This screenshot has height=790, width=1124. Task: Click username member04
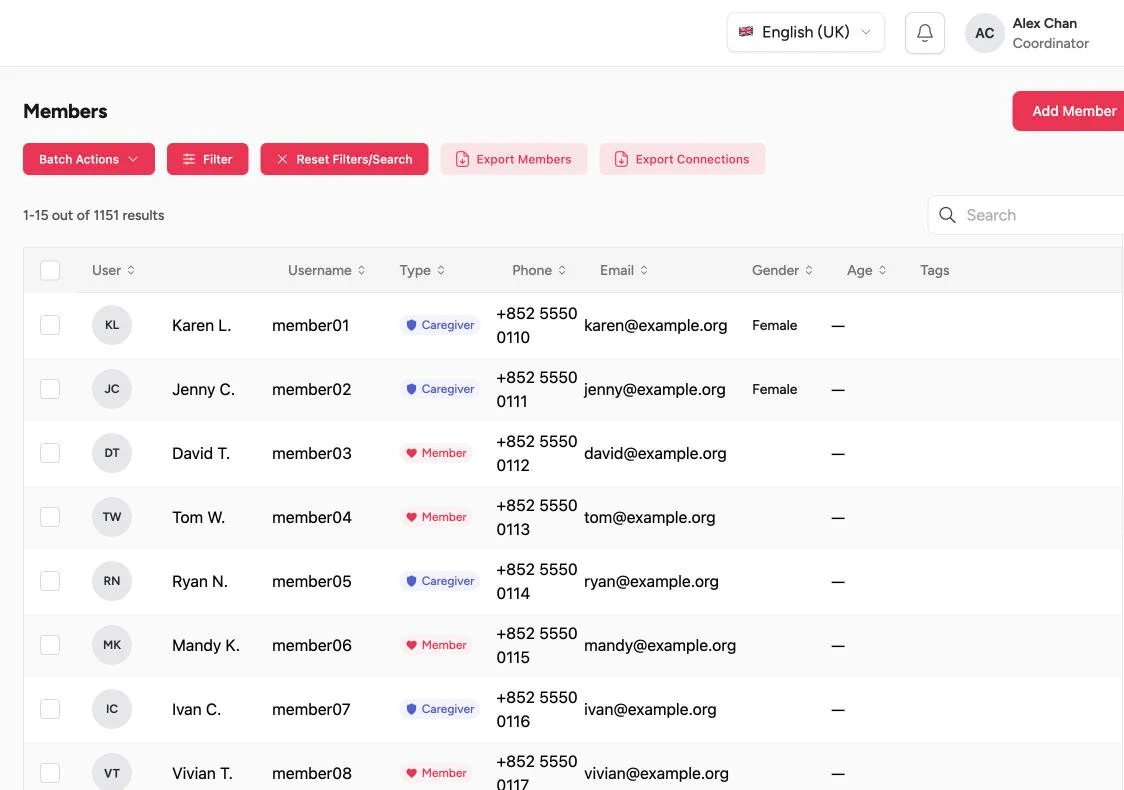(x=312, y=518)
